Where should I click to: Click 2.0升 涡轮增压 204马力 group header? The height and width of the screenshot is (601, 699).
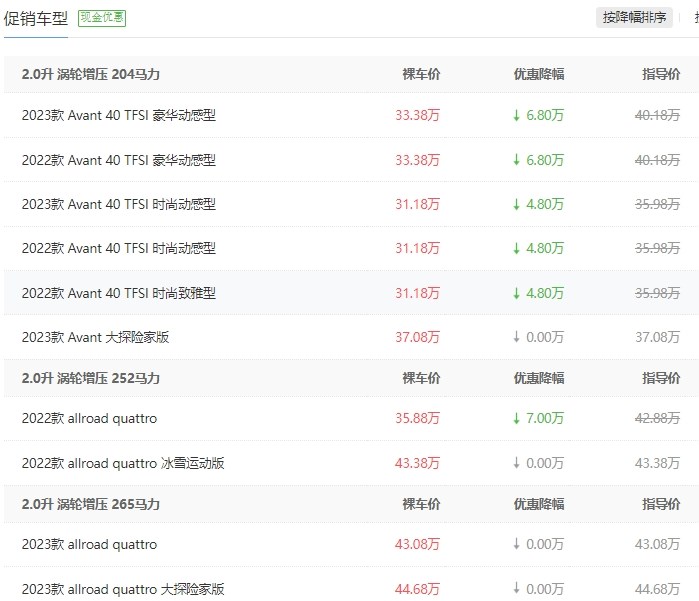point(90,74)
